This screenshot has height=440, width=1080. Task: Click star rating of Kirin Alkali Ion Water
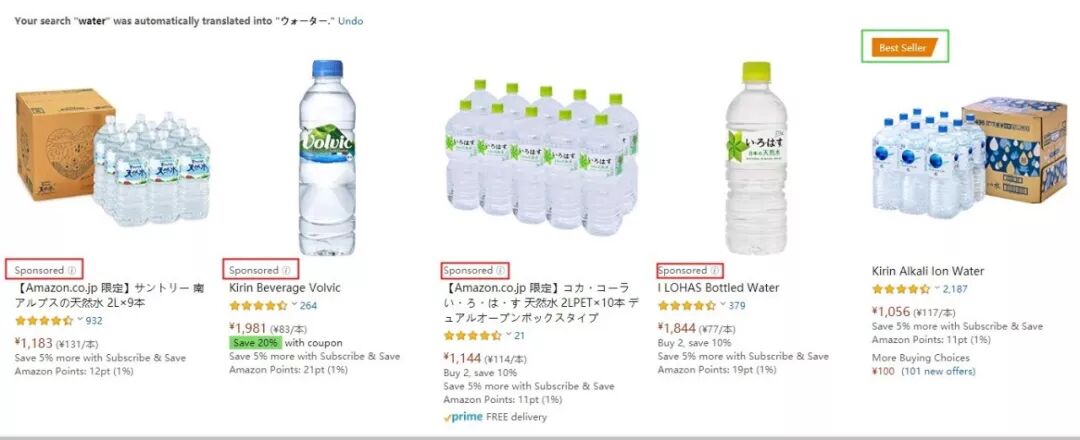pyautogui.click(x=901, y=289)
